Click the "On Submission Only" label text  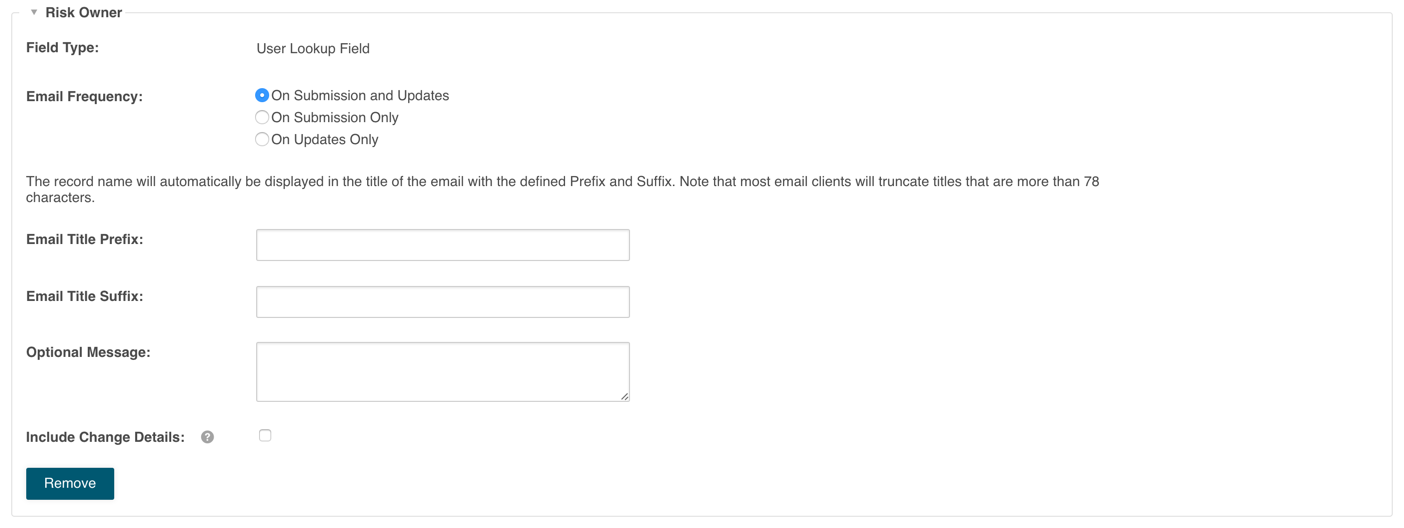click(335, 118)
